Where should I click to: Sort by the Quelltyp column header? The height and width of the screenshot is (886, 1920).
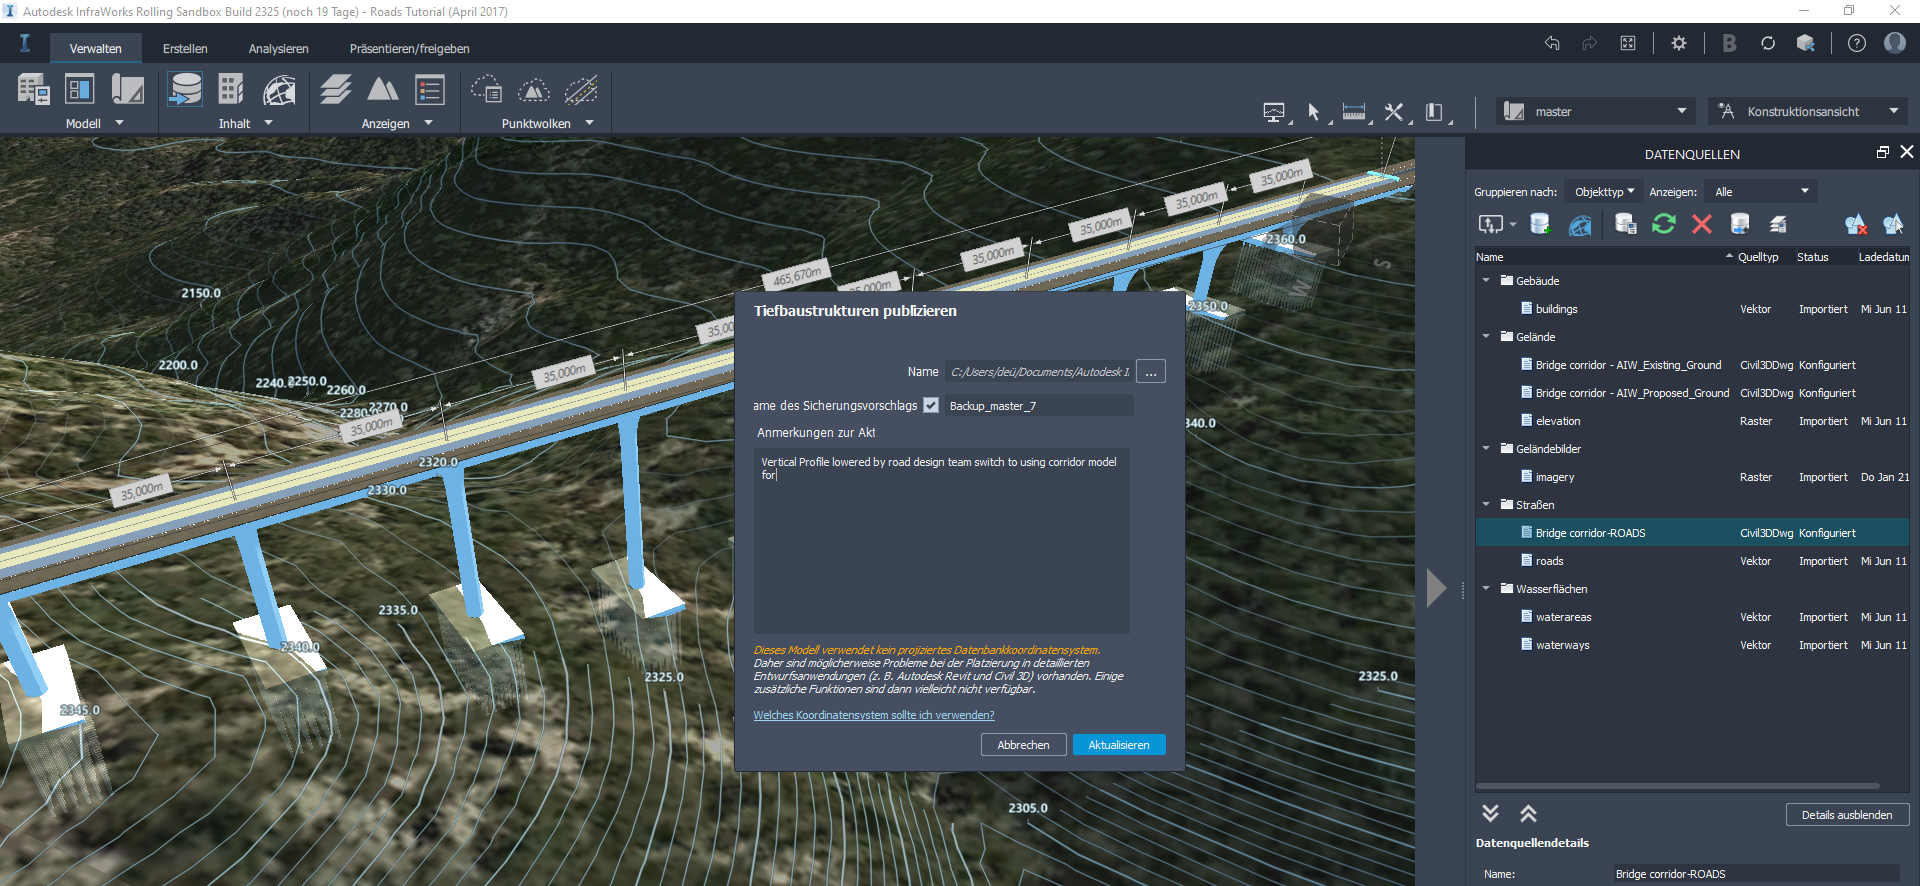click(x=1758, y=257)
